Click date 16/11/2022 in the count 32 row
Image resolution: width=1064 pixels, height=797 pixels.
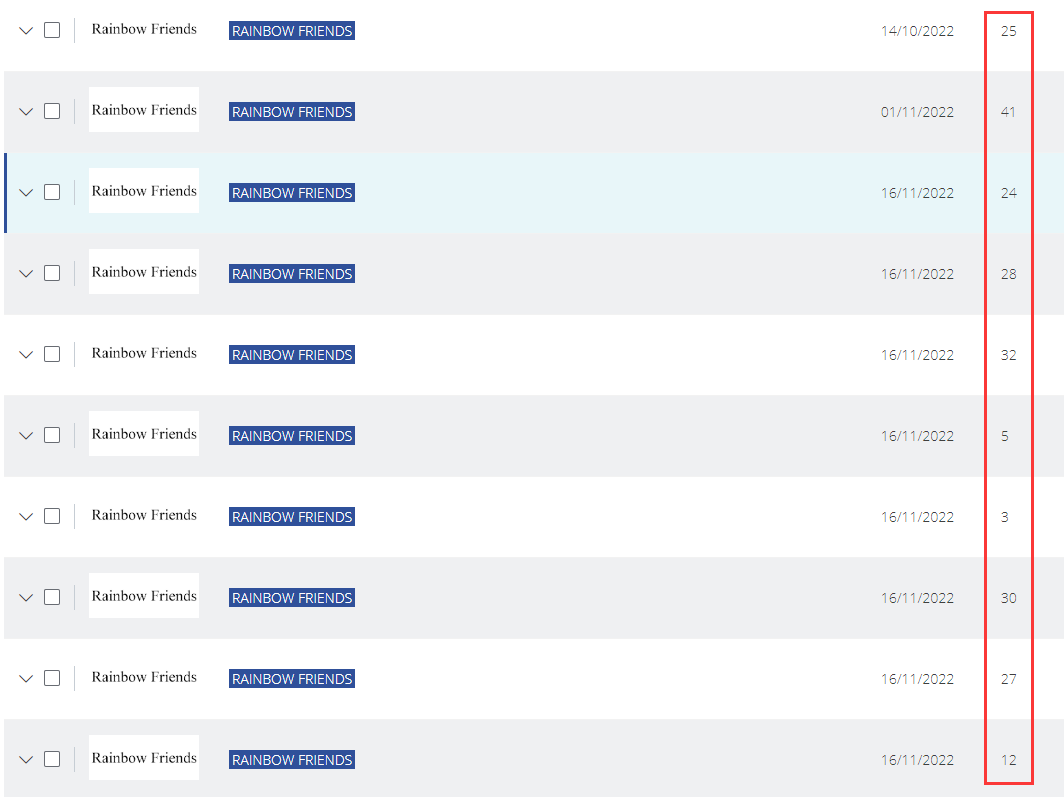pyautogui.click(x=917, y=355)
